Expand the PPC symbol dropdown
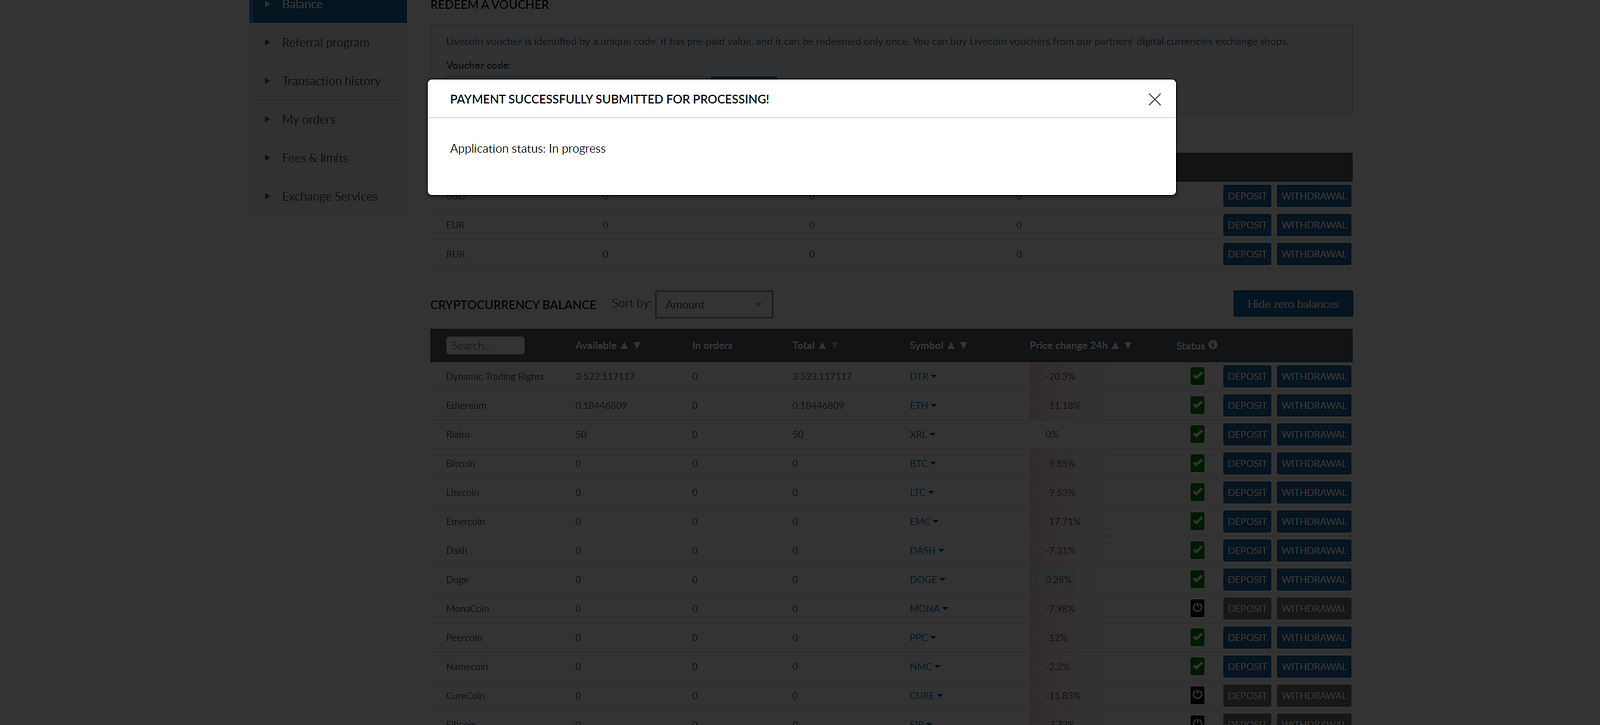Viewport: 1600px width, 725px height. click(x=923, y=638)
